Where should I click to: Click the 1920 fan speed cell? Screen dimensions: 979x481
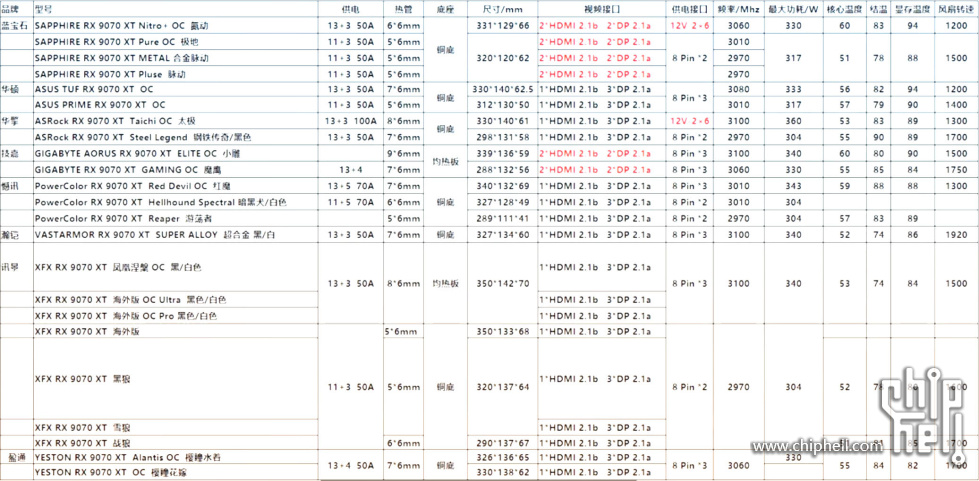pyautogui.click(x=956, y=235)
